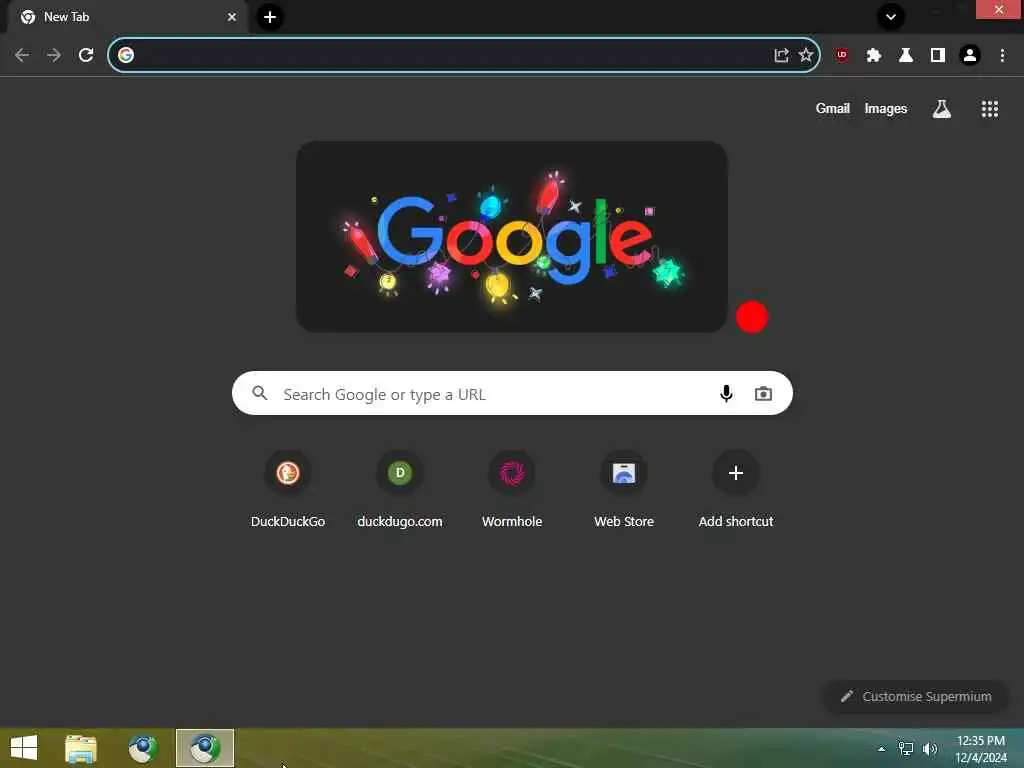Open File Explorer from the taskbar
The width and height of the screenshot is (1024, 768).
pyautogui.click(x=81, y=748)
